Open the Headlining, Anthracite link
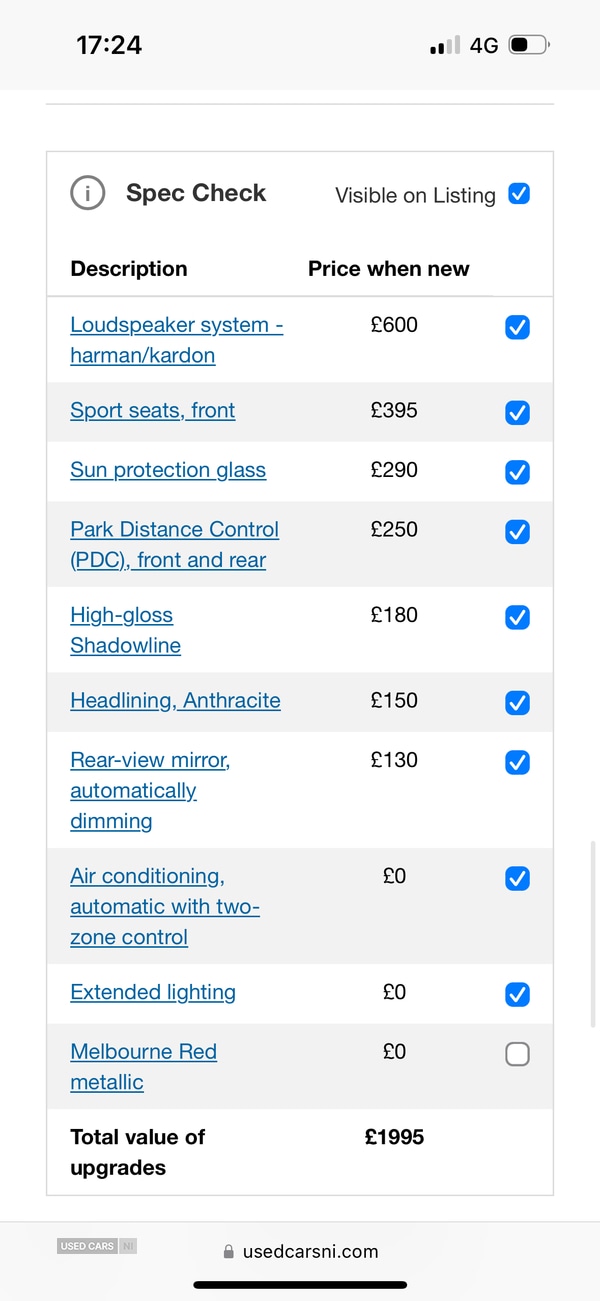Image resolution: width=600 pixels, height=1301 pixels. (x=175, y=701)
